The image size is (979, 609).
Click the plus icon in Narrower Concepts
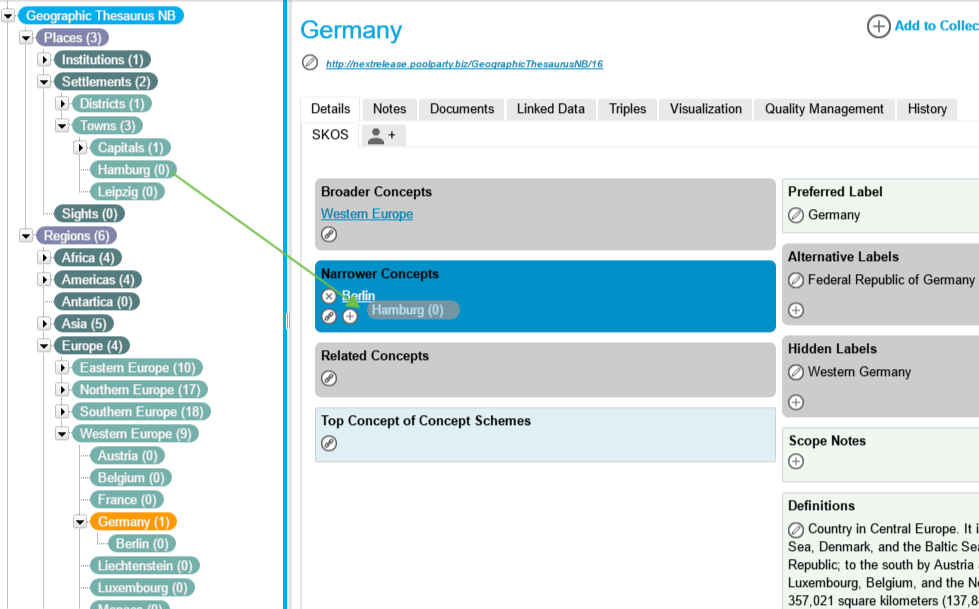(350, 316)
